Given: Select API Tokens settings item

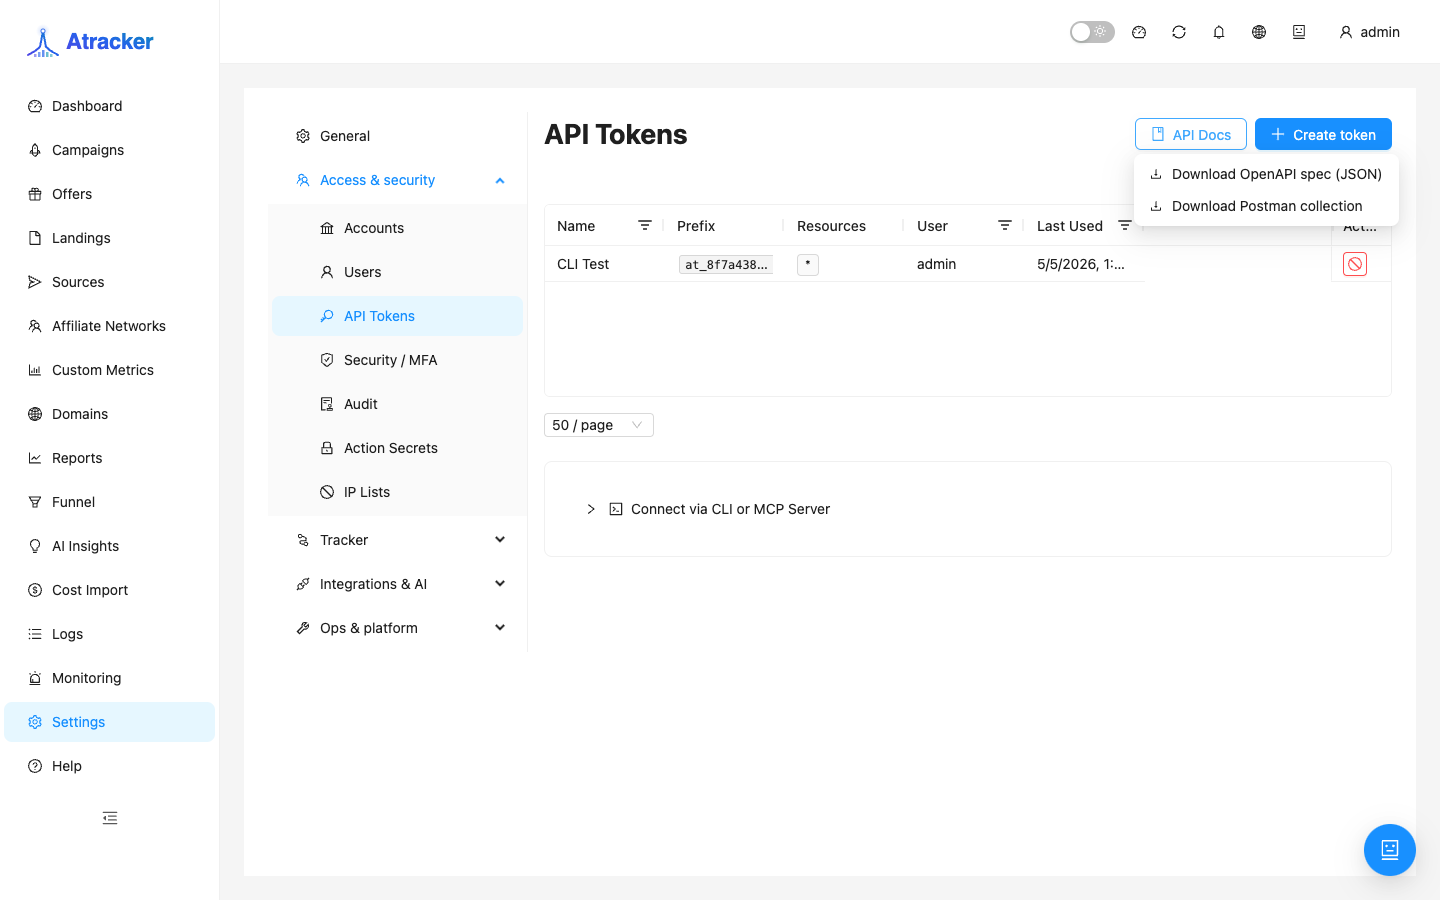Looking at the screenshot, I should (x=397, y=316).
